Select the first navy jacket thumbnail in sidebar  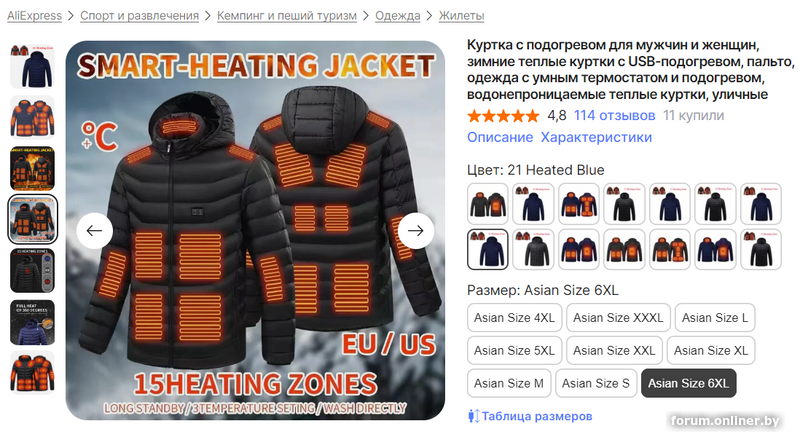pyautogui.click(x=33, y=66)
